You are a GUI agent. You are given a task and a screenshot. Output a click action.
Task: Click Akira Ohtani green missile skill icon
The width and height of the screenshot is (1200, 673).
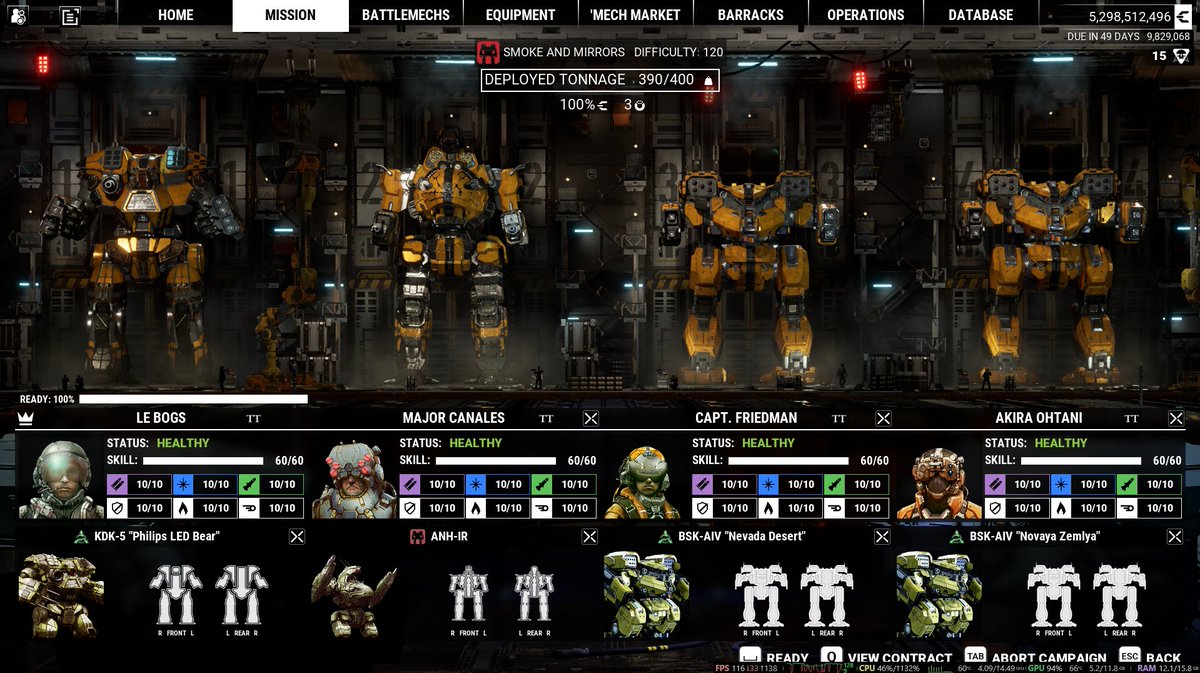pyautogui.click(x=1127, y=484)
